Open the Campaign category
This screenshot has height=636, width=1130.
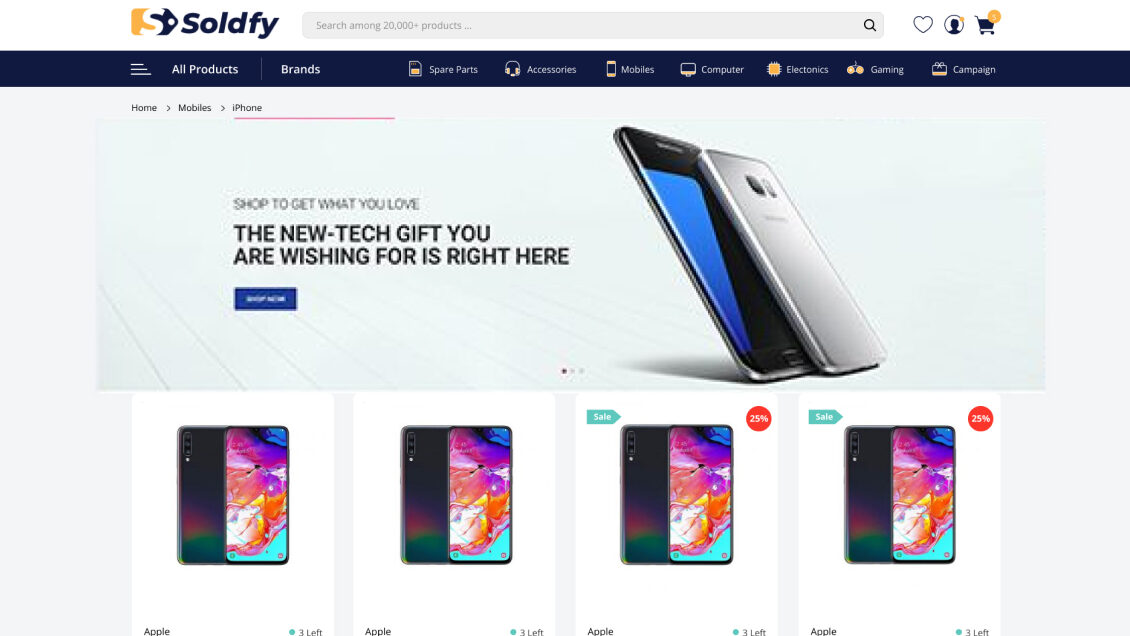[x=964, y=69]
